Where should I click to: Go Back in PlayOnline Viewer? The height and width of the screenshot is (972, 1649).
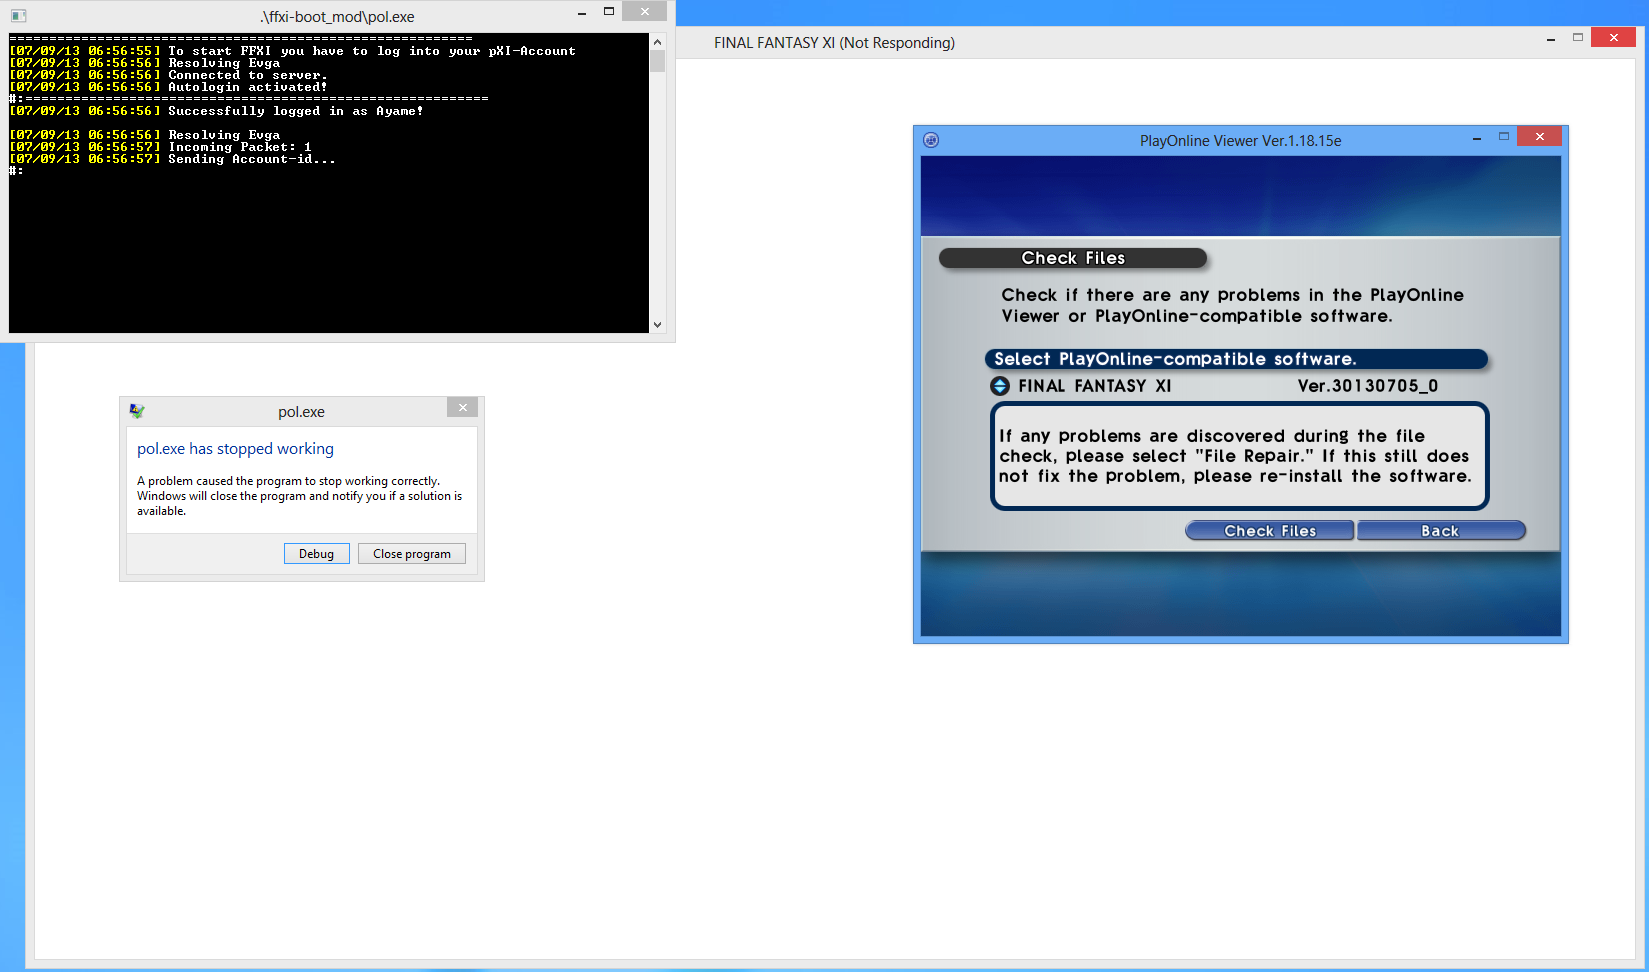[x=1440, y=531]
